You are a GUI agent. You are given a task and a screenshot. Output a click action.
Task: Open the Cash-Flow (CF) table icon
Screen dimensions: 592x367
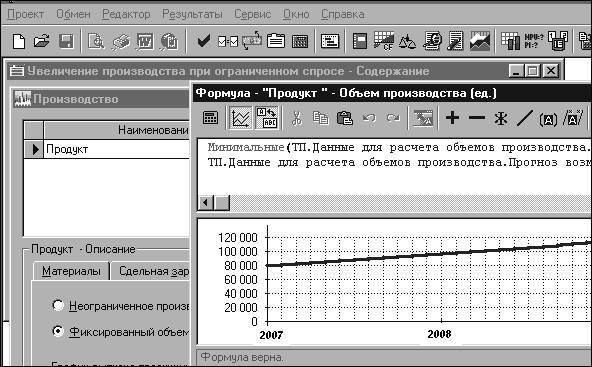click(383, 41)
